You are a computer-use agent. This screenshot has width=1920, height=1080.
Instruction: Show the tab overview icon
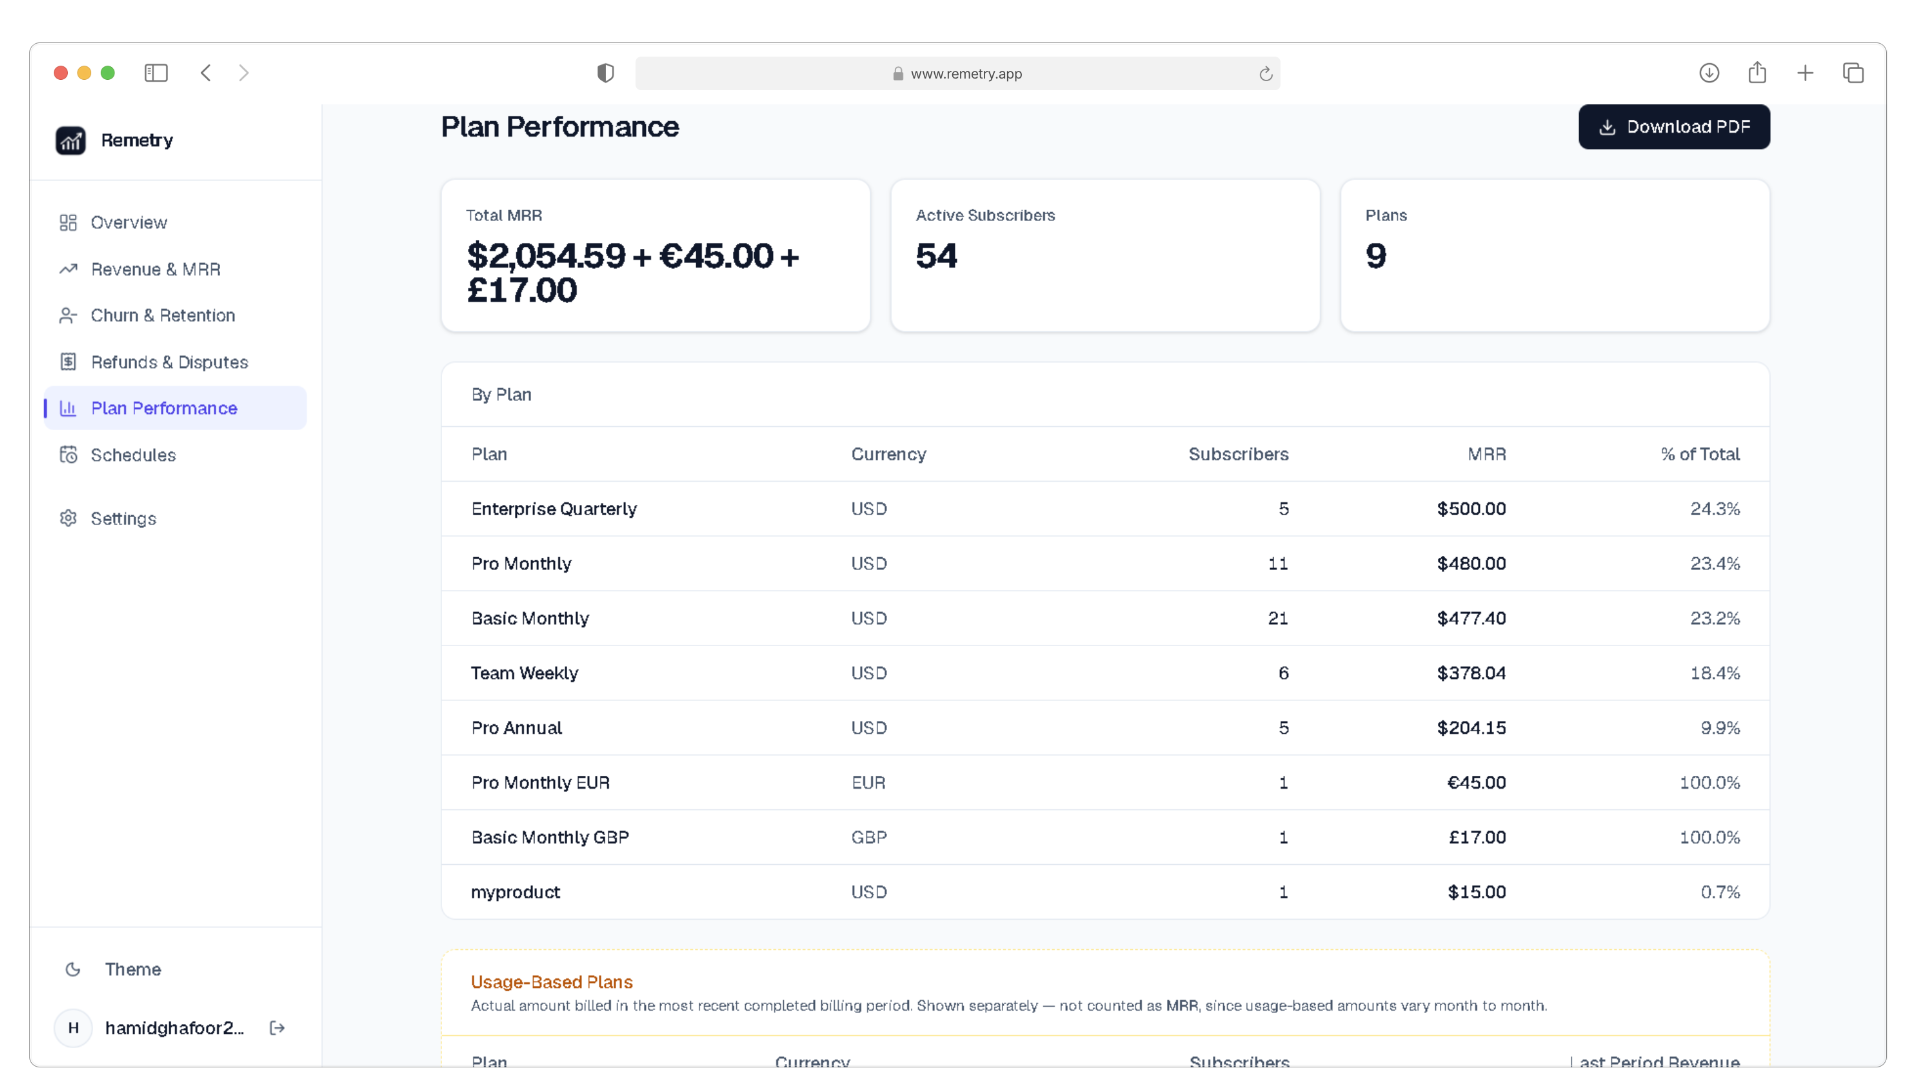click(1853, 73)
